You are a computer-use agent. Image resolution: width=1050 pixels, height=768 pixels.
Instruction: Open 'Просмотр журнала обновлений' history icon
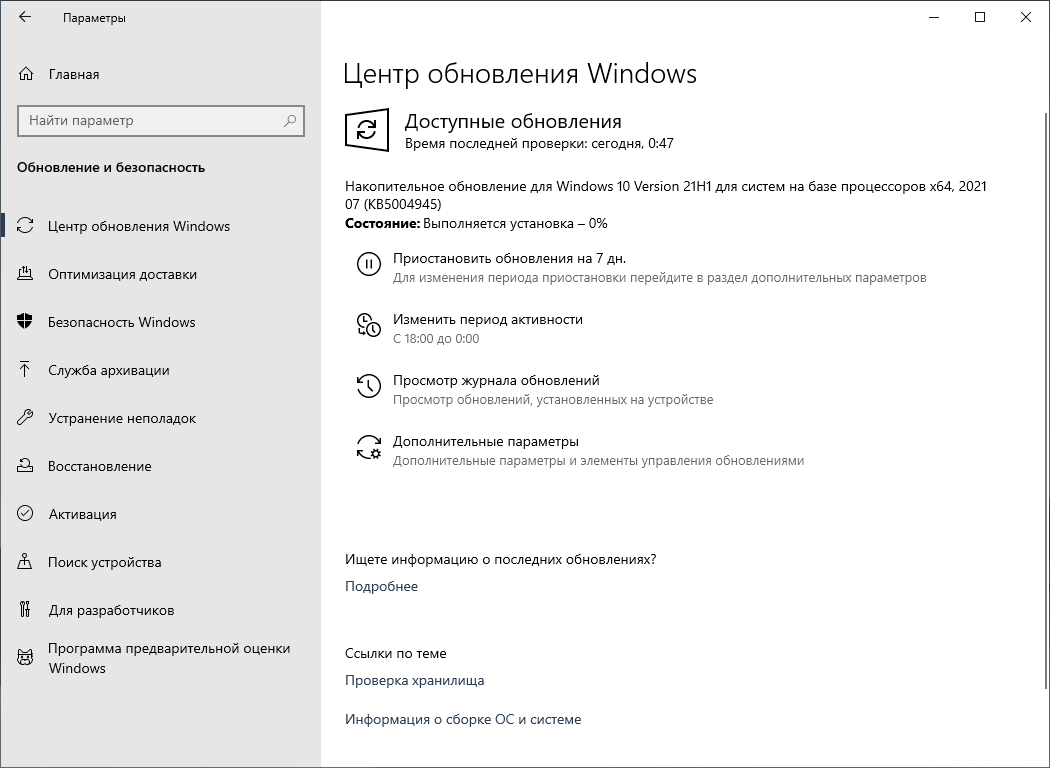coord(369,386)
